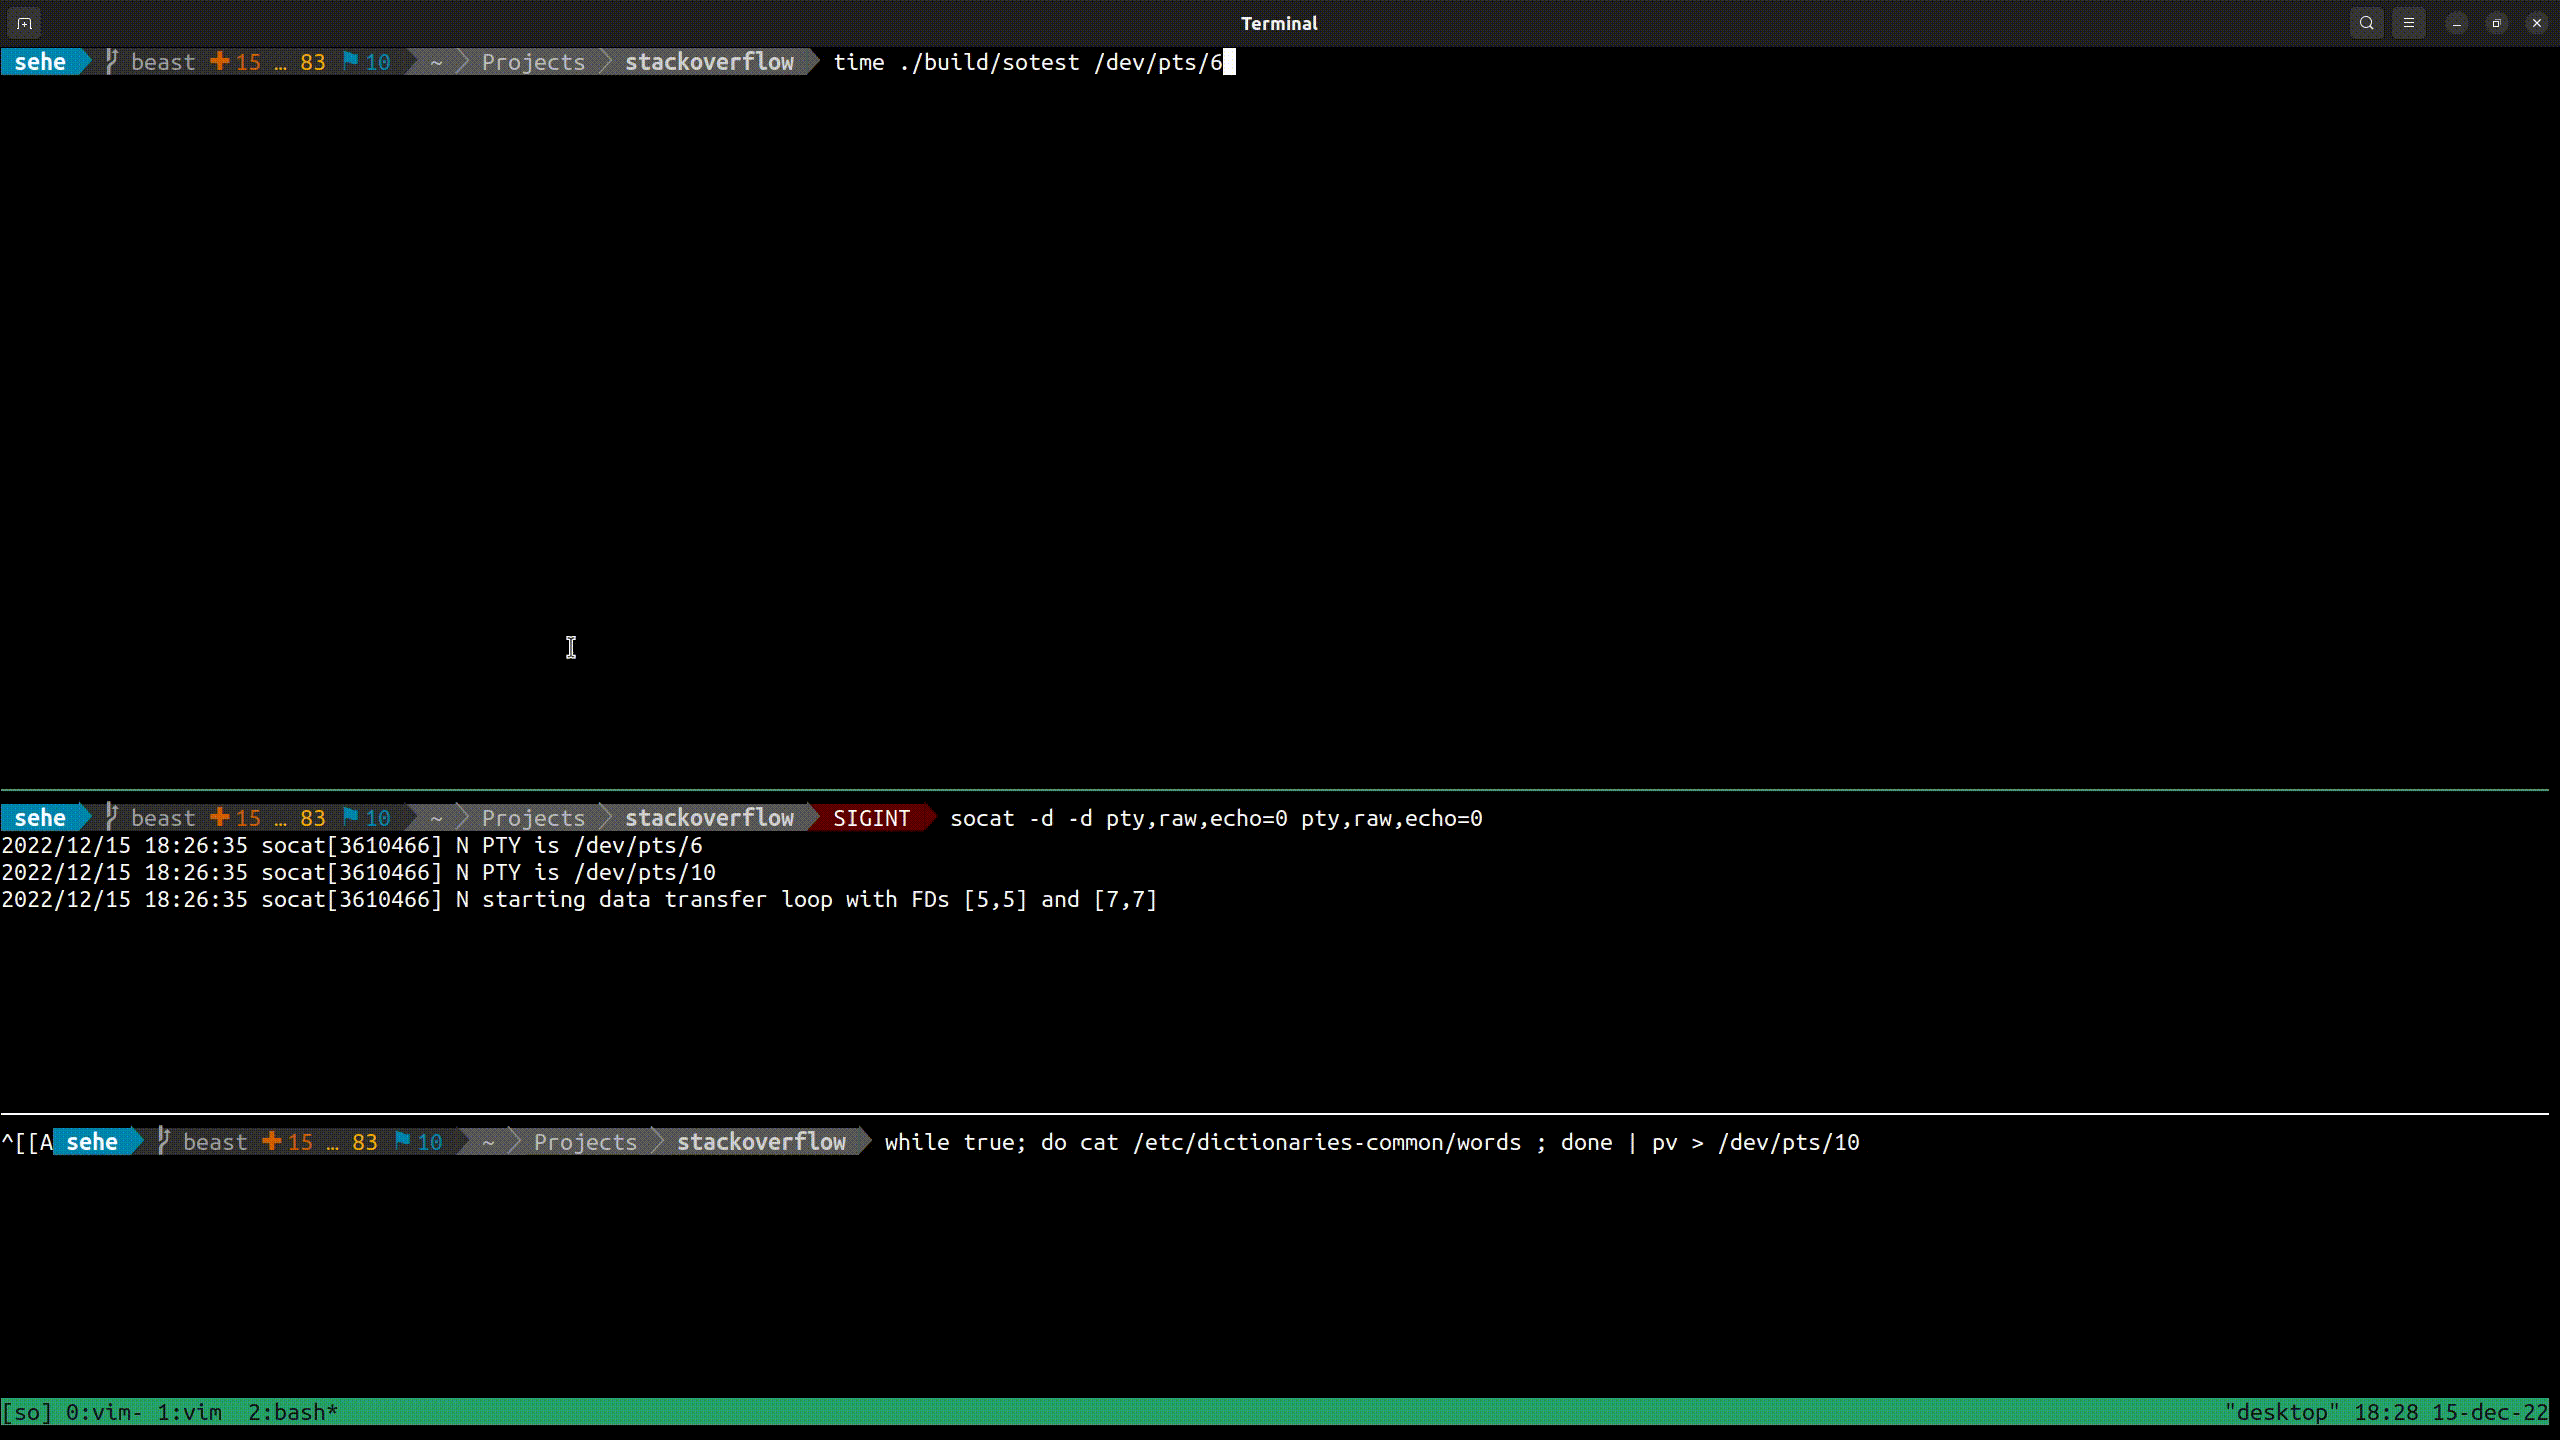
Task: Click the Projects breadcrumb segment
Action: tap(535, 62)
